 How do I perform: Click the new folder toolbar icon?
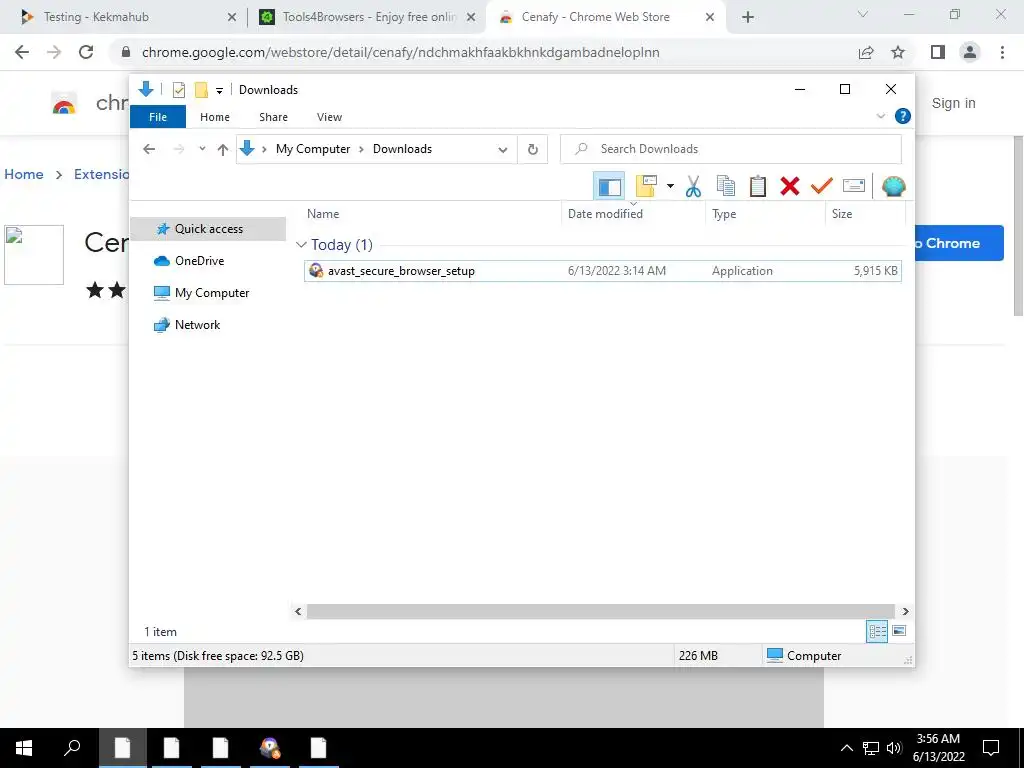click(647, 187)
